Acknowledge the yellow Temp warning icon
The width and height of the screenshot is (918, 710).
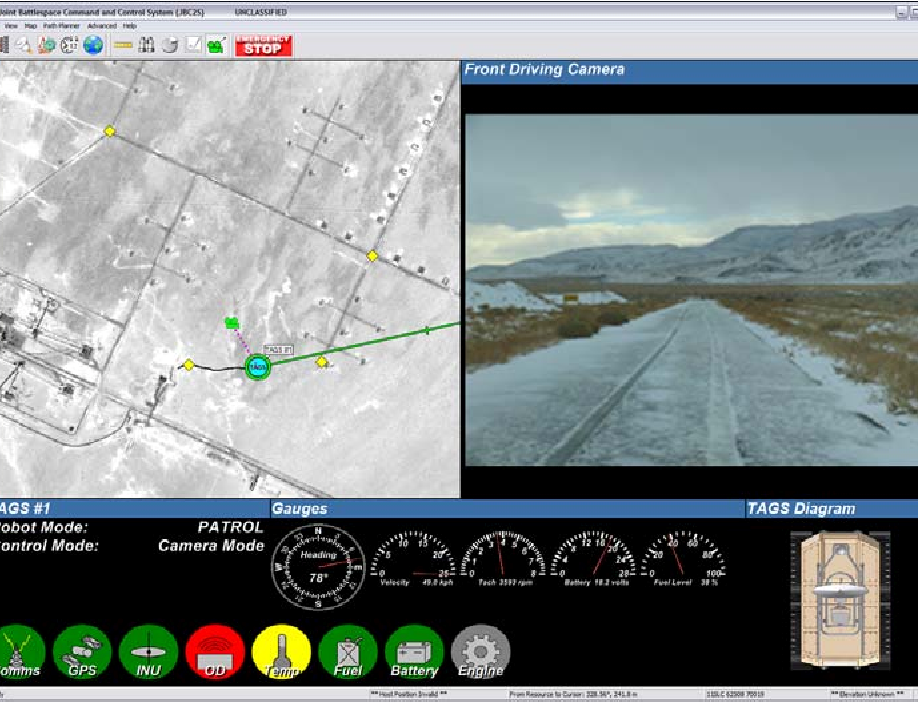pos(282,652)
